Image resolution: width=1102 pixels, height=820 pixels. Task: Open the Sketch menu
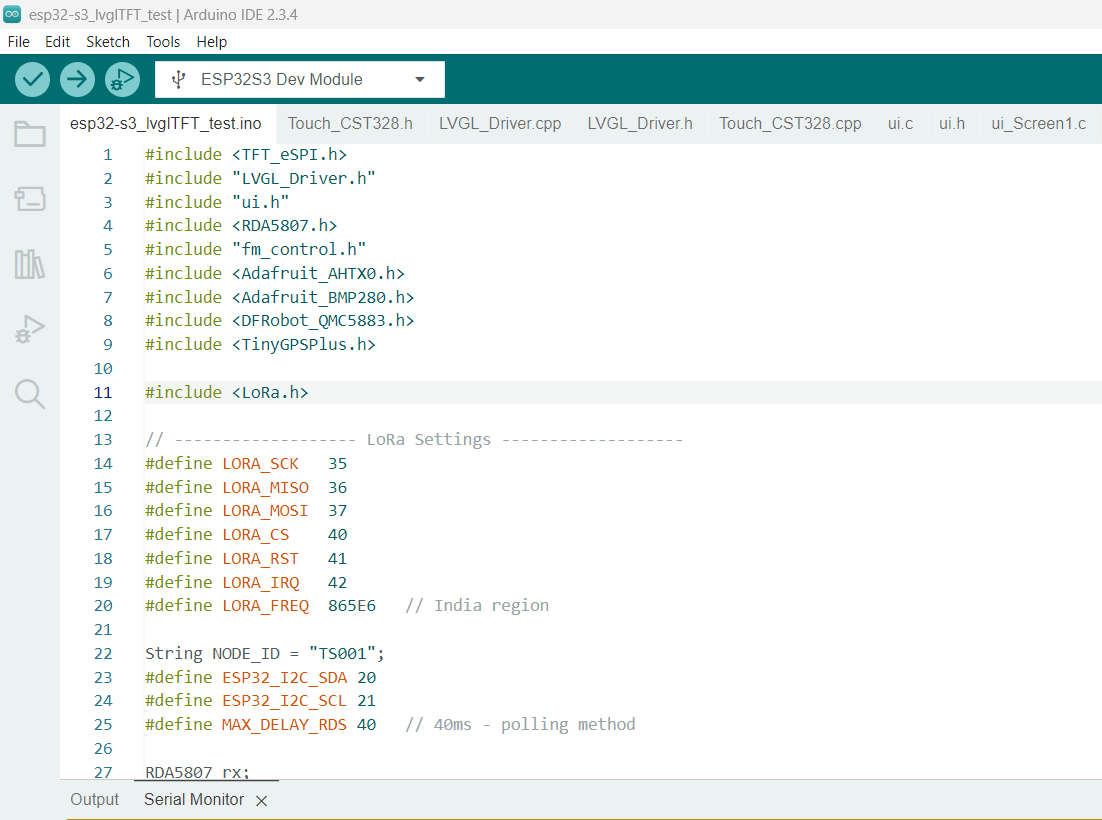[x=108, y=41]
